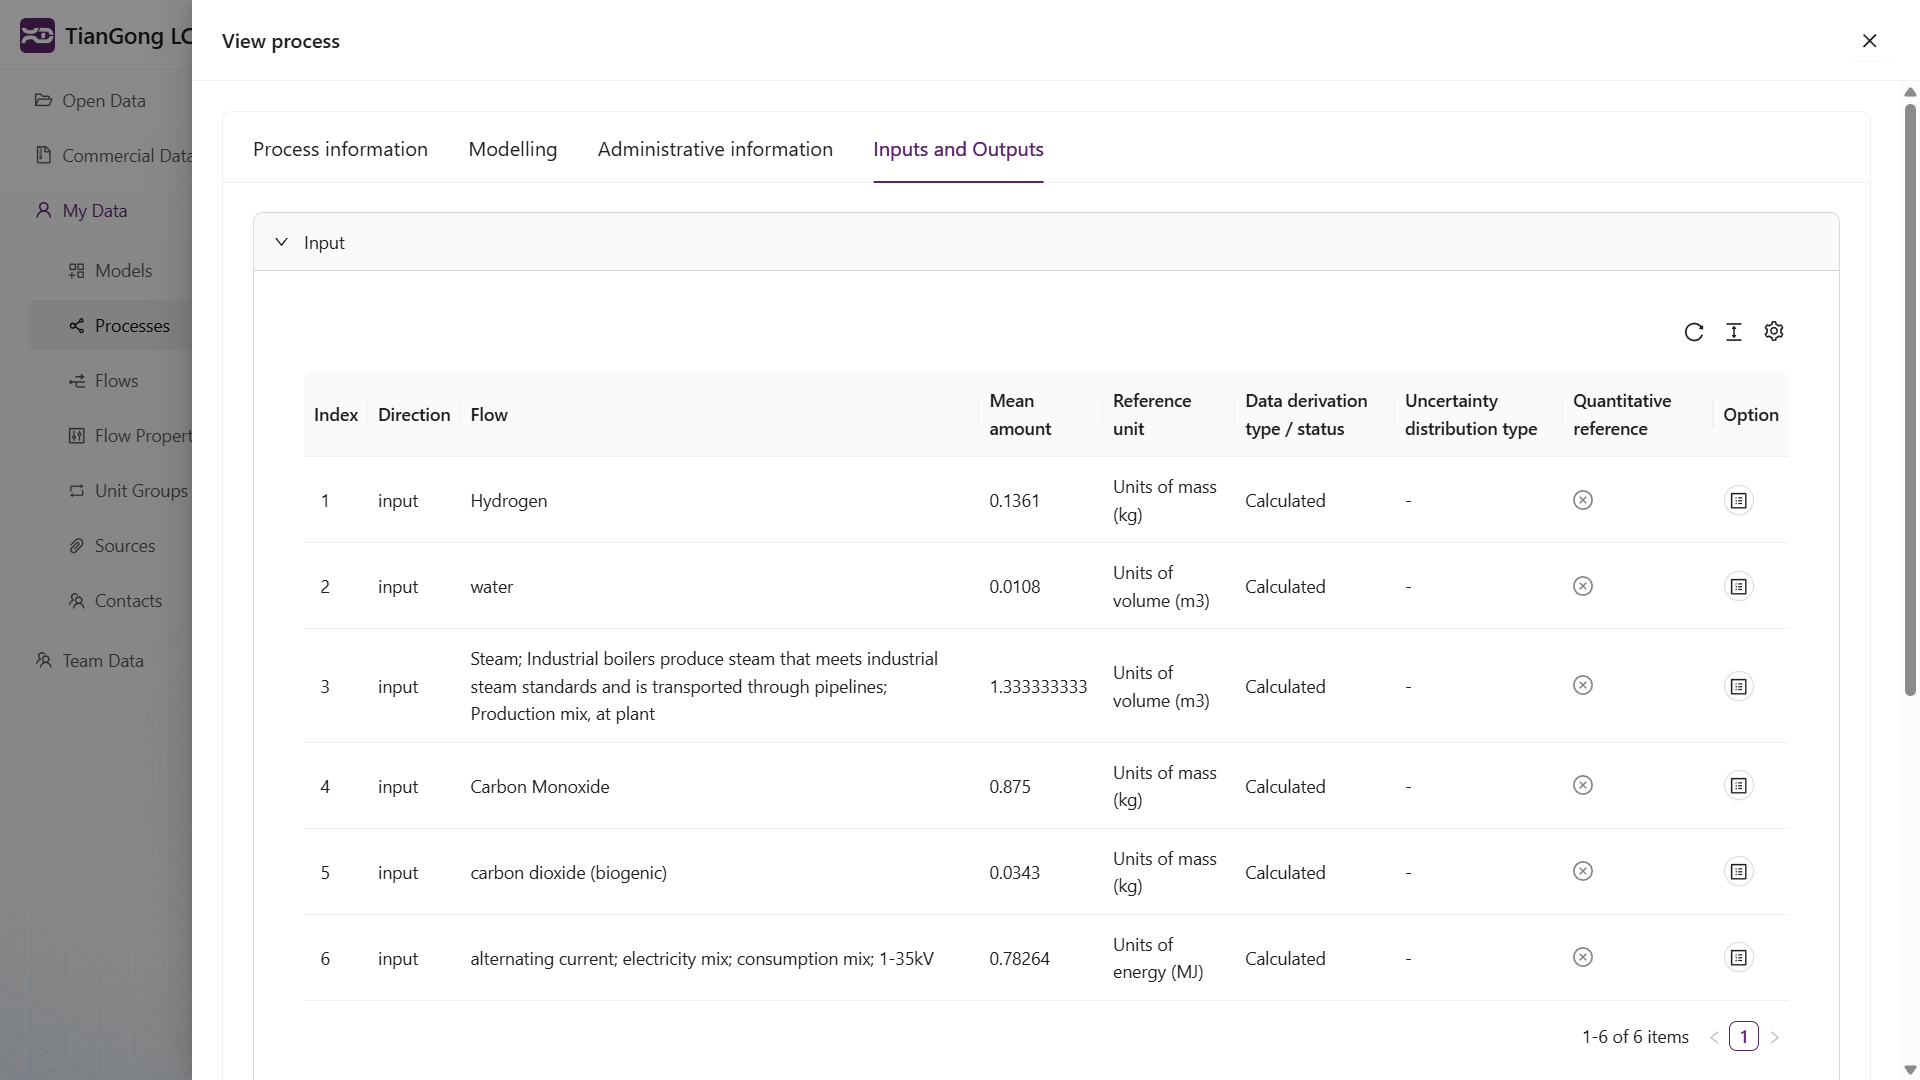
Task: Open view icon for electricity mix row
Action: click(x=1738, y=958)
